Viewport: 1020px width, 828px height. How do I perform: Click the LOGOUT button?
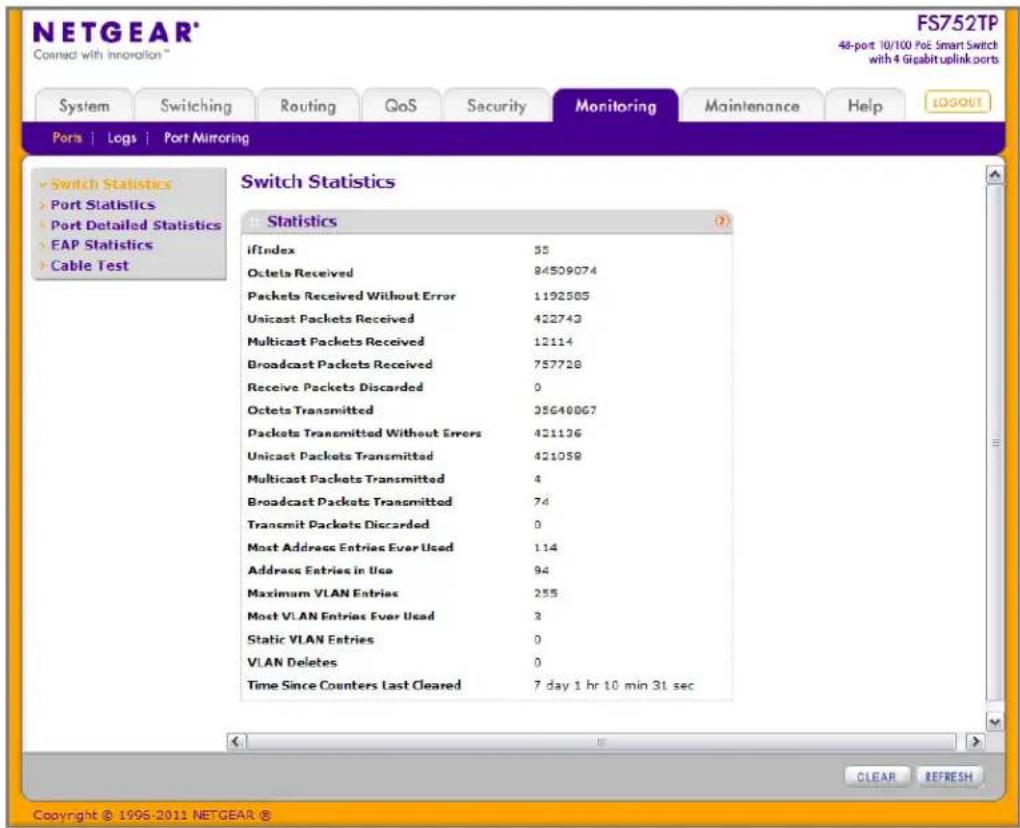point(958,102)
